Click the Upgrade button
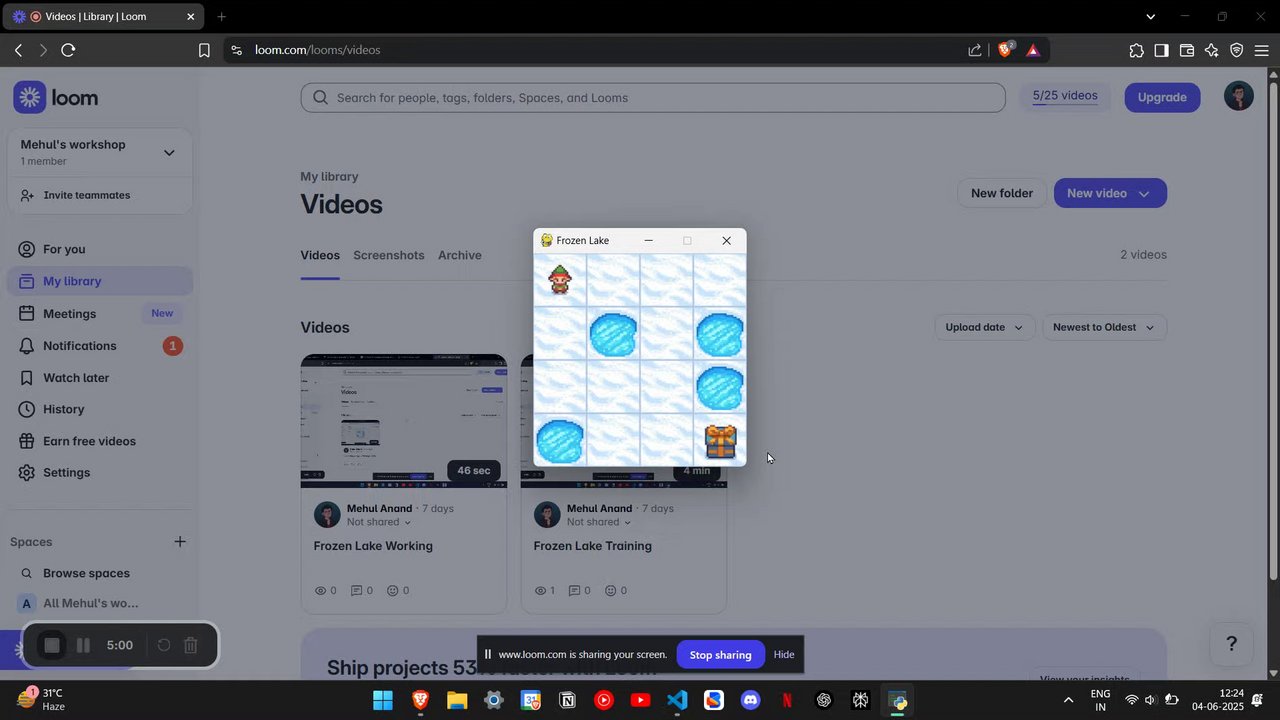This screenshot has width=1280, height=720. (x=1162, y=97)
